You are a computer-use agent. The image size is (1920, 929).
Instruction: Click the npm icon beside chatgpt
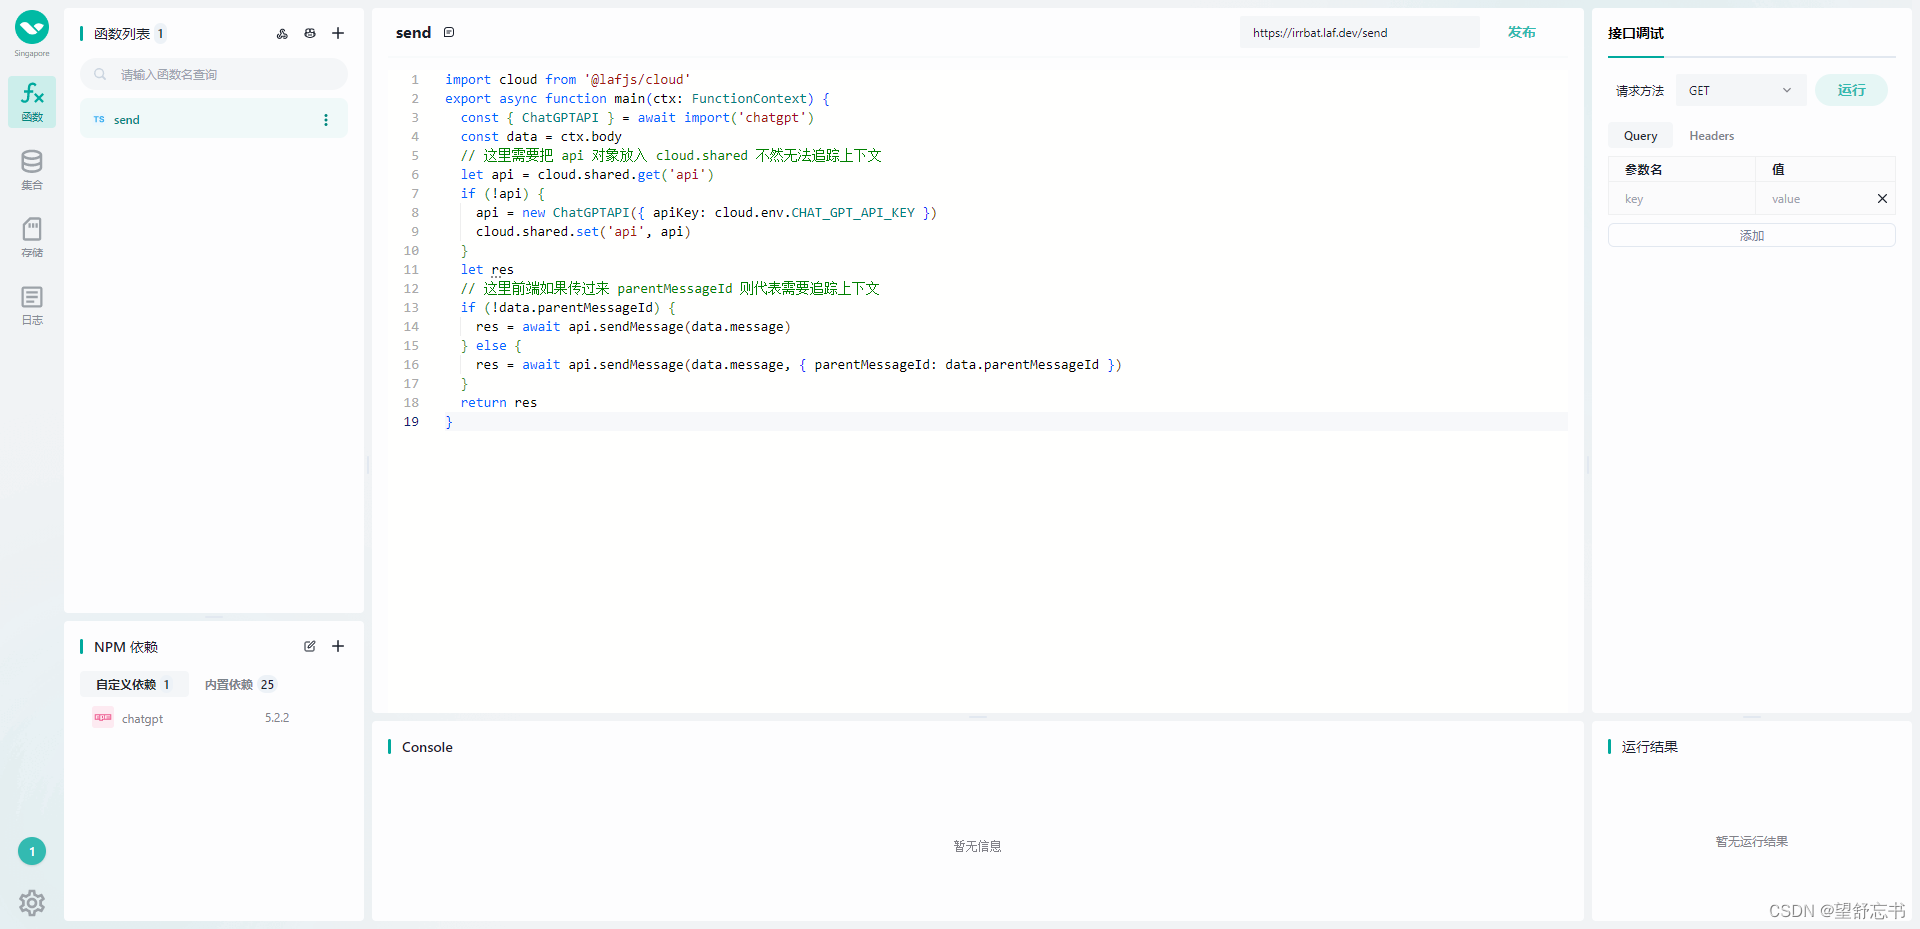click(103, 717)
